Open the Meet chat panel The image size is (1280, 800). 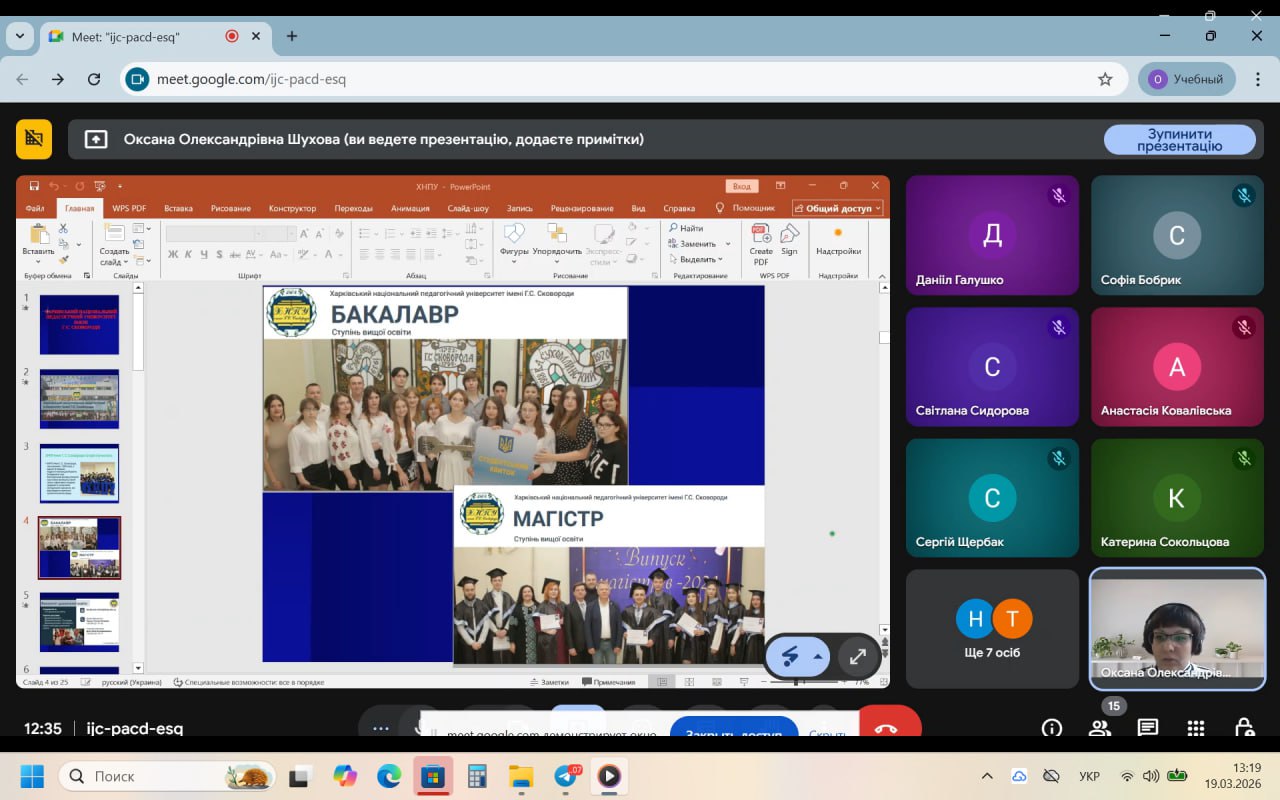point(1147,728)
